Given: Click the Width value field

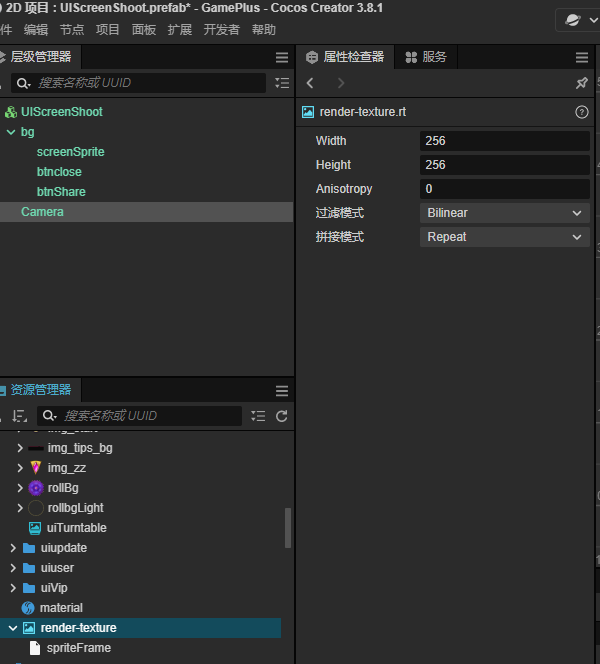Looking at the screenshot, I should click(x=505, y=141).
